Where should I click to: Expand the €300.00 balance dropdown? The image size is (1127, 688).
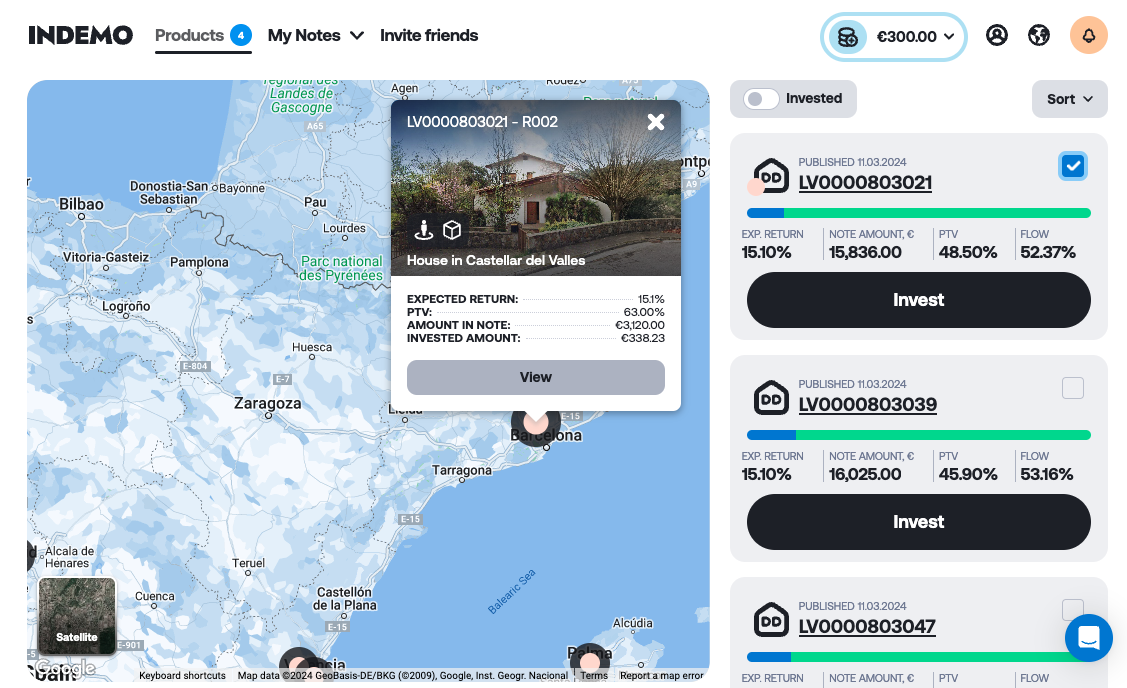893,37
